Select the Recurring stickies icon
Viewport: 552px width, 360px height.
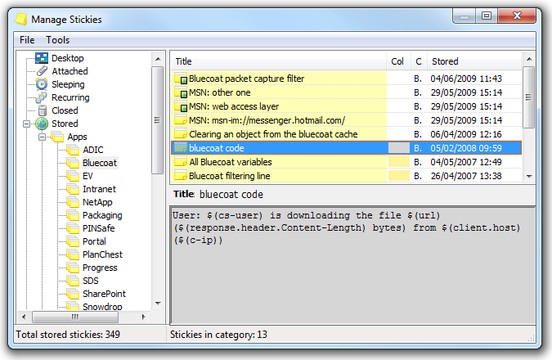[x=41, y=97]
